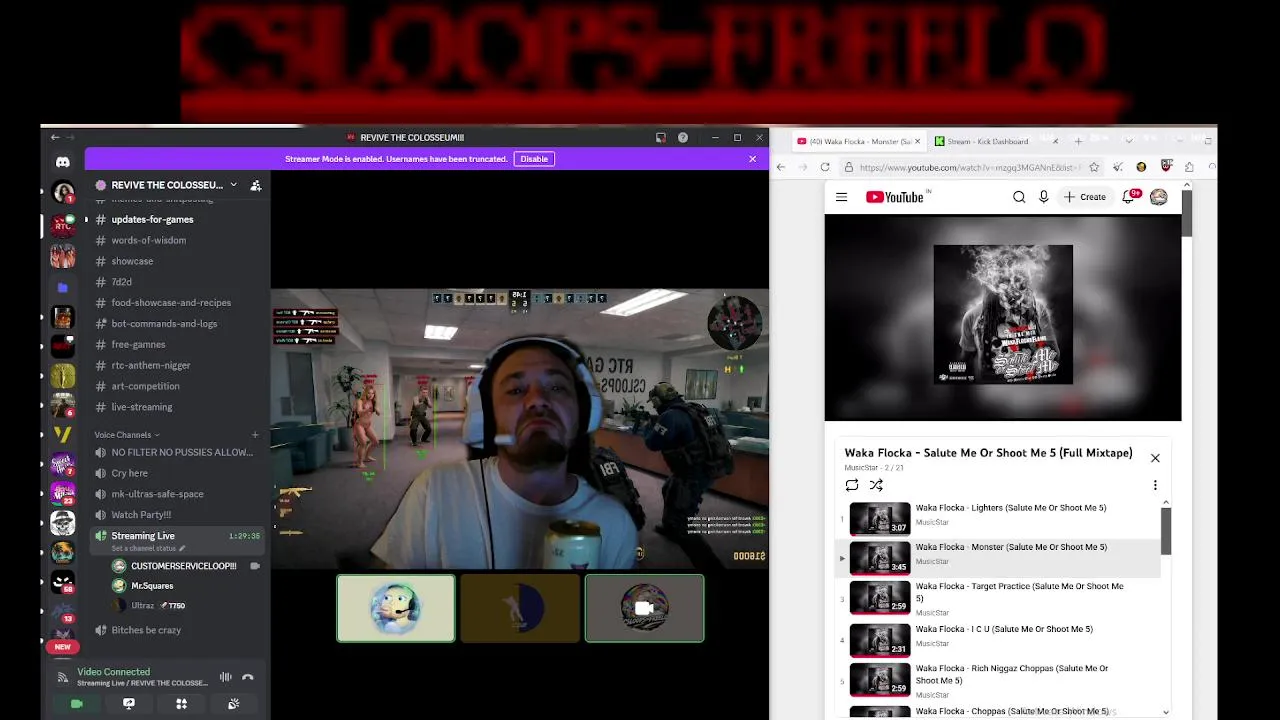Image resolution: width=1280 pixels, height=720 pixels.
Task: Open the playlist three-dot options menu
Action: 1155,485
